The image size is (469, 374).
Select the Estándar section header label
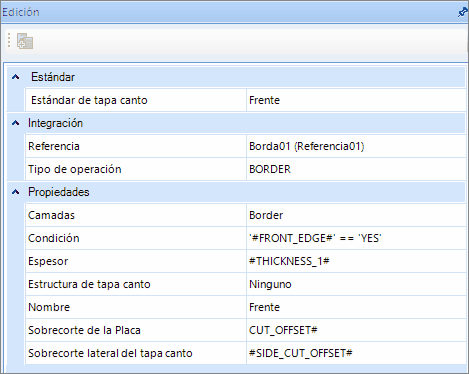pyautogui.click(x=53, y=77)
